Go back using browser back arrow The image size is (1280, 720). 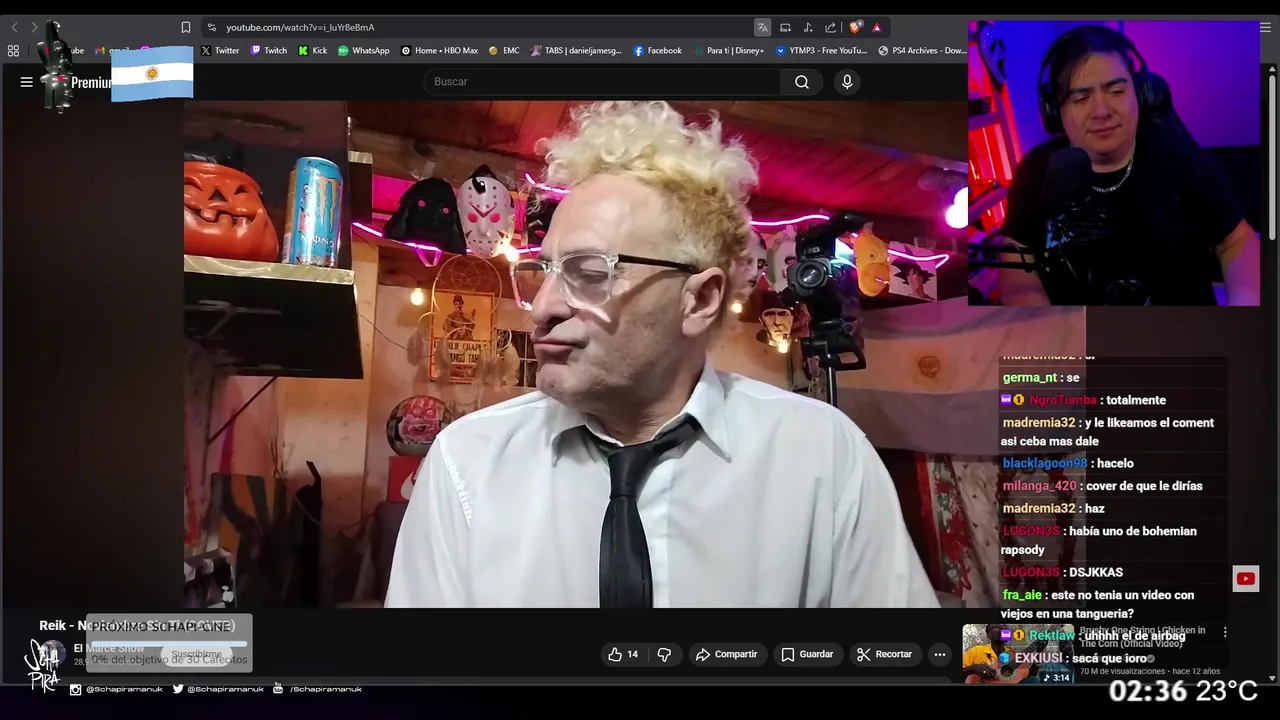tap(14, 27)
